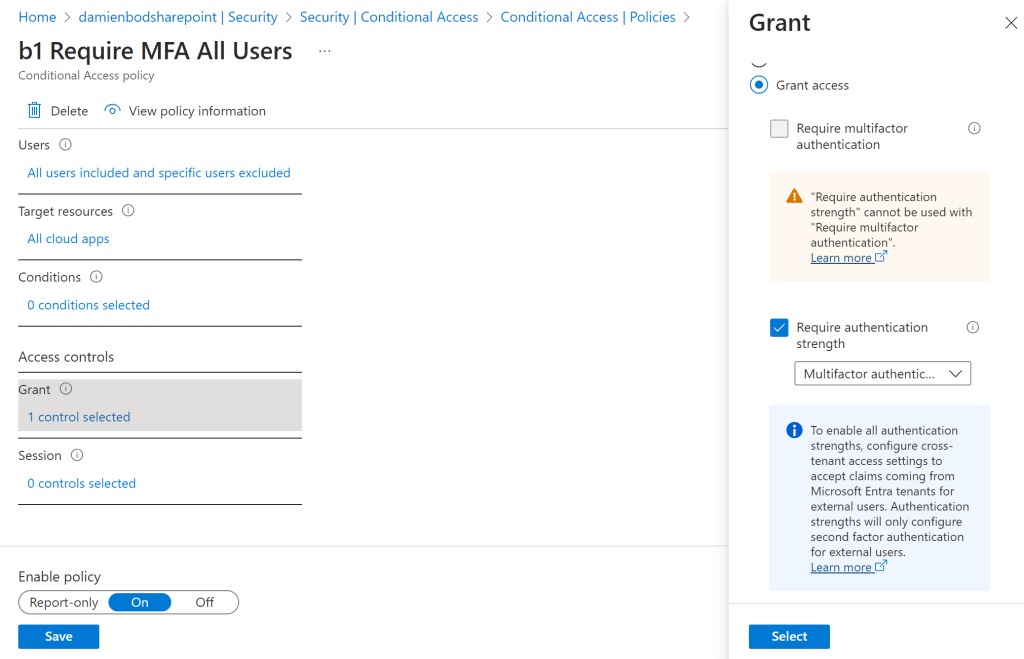Click info icon next to Conditions
Viewport: 1024px width, 659px height.
[x=96, y=277]
